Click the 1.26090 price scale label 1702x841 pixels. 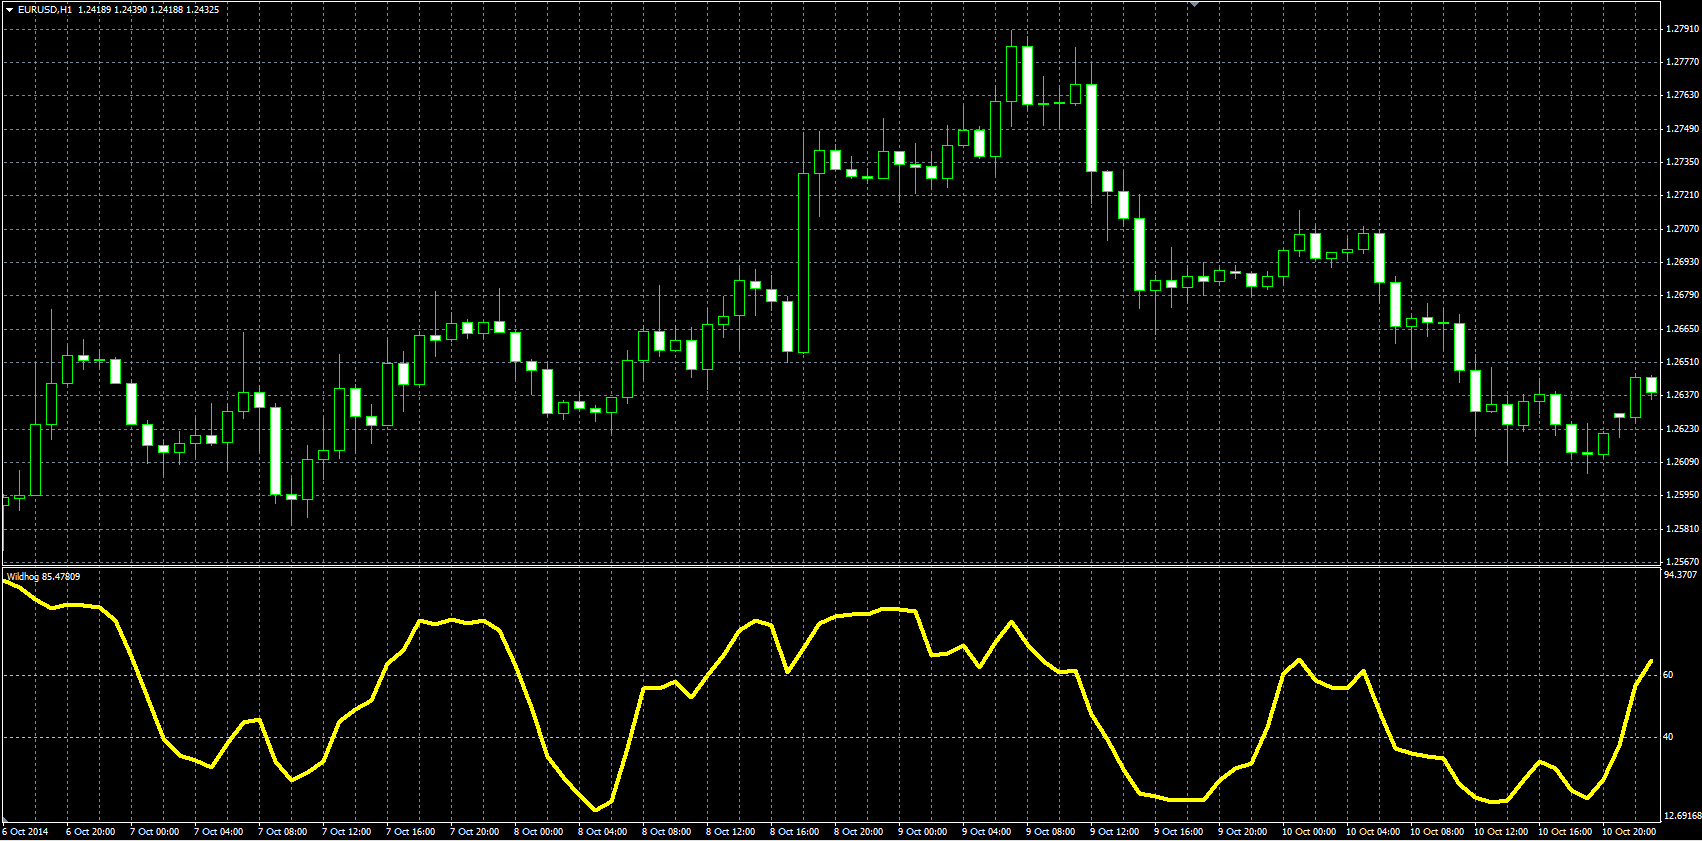[1682, 462]
